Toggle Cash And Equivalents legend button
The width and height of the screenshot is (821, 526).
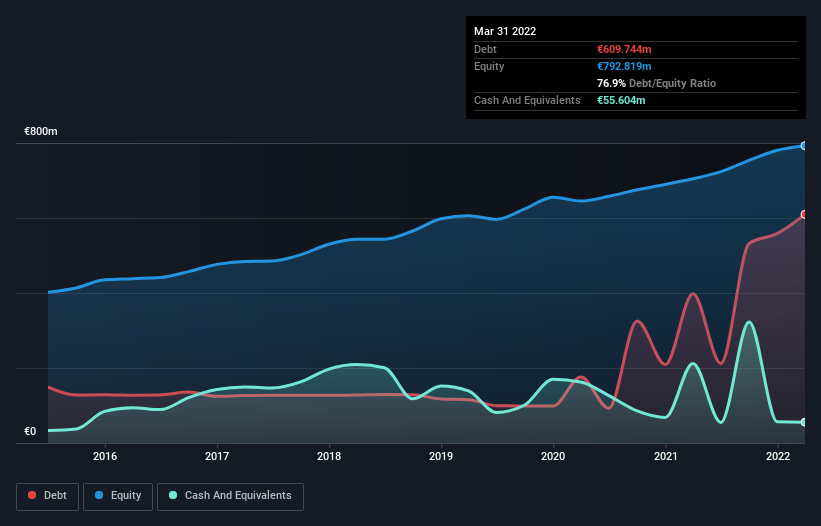click(x=230, y=496)
